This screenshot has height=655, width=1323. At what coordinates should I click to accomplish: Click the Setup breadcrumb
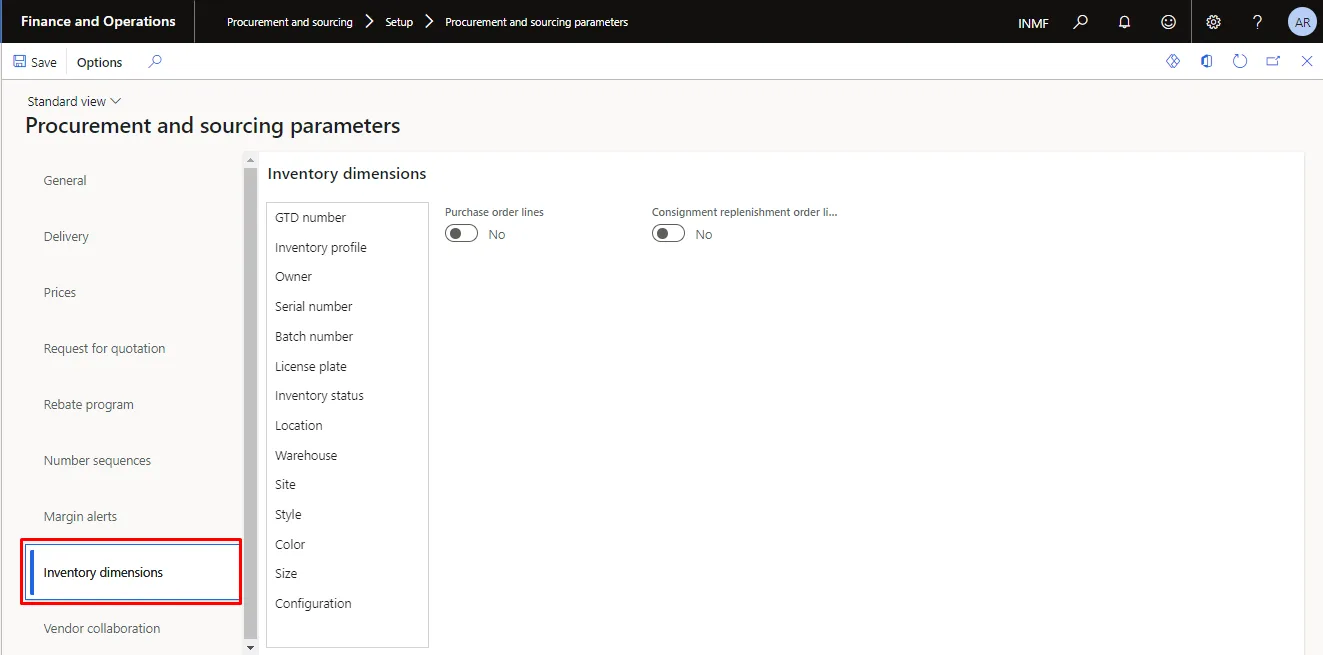click(x=399, y=22)
